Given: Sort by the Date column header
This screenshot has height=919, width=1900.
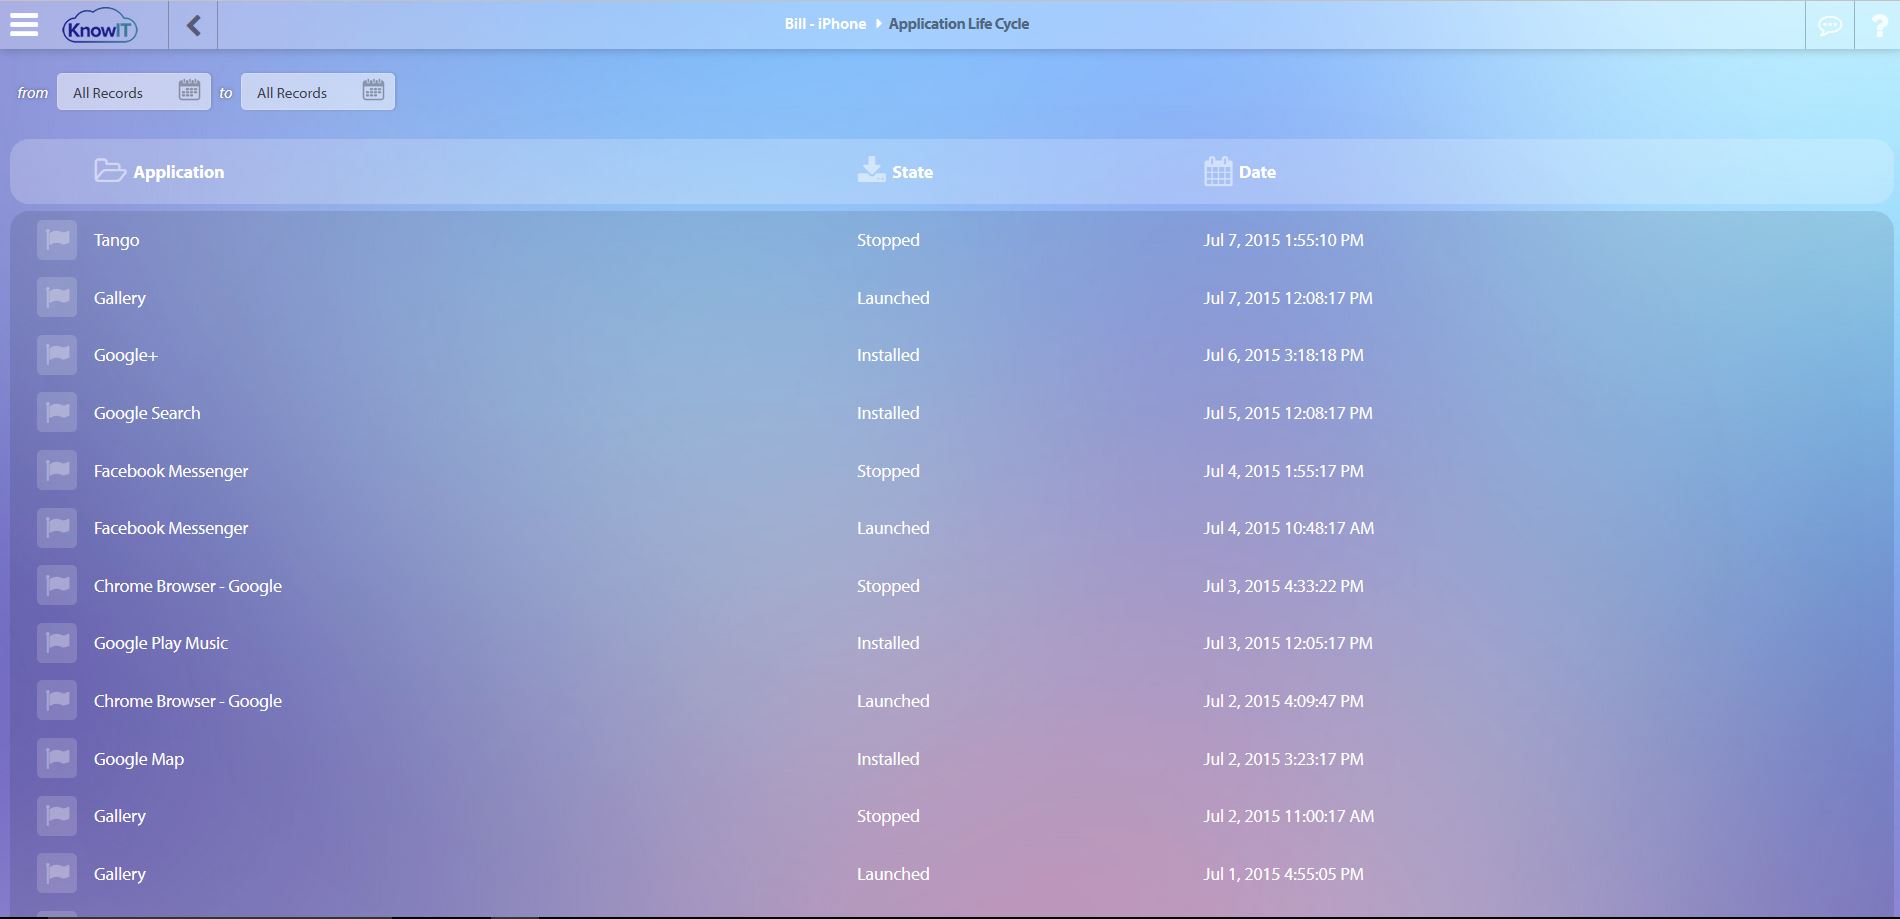Looking at the screenshot, I should (x=1257, y=172).
